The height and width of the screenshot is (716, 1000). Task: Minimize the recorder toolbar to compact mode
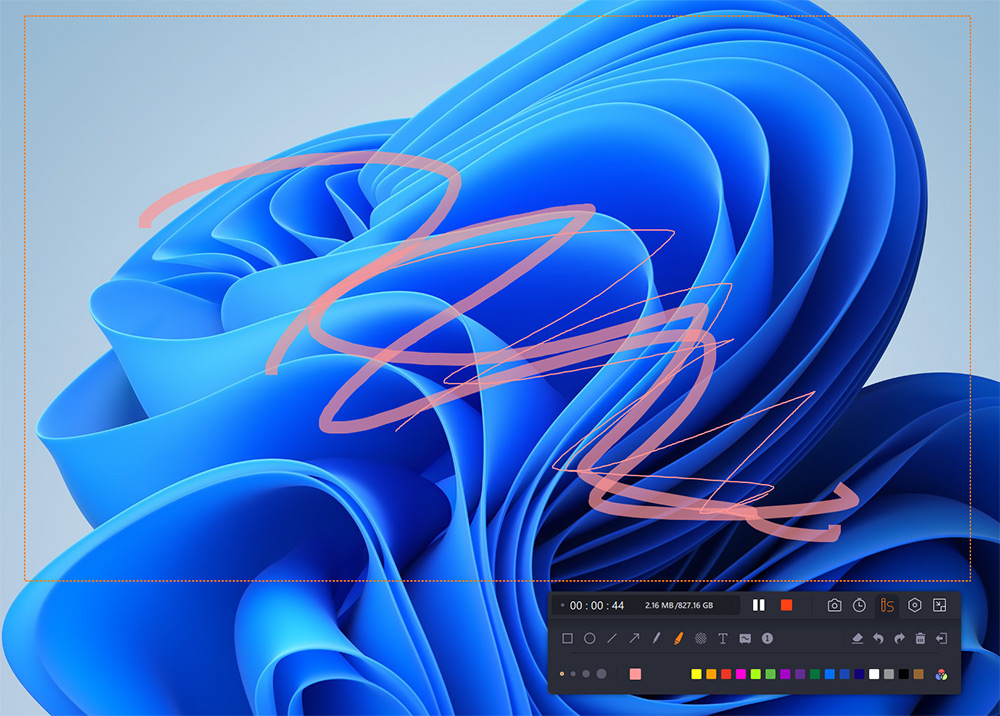(939, 605)
